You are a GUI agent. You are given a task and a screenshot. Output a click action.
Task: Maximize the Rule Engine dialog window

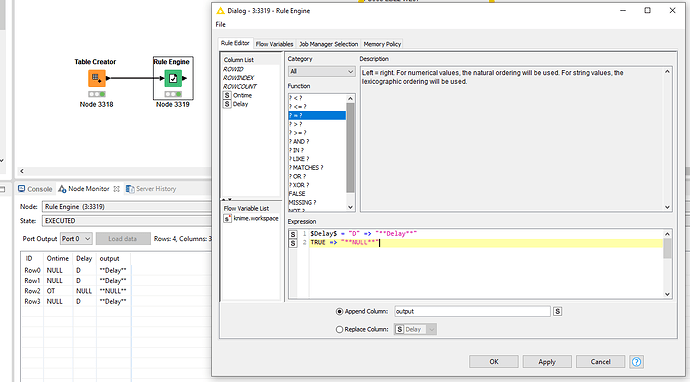tap(647, 11)
